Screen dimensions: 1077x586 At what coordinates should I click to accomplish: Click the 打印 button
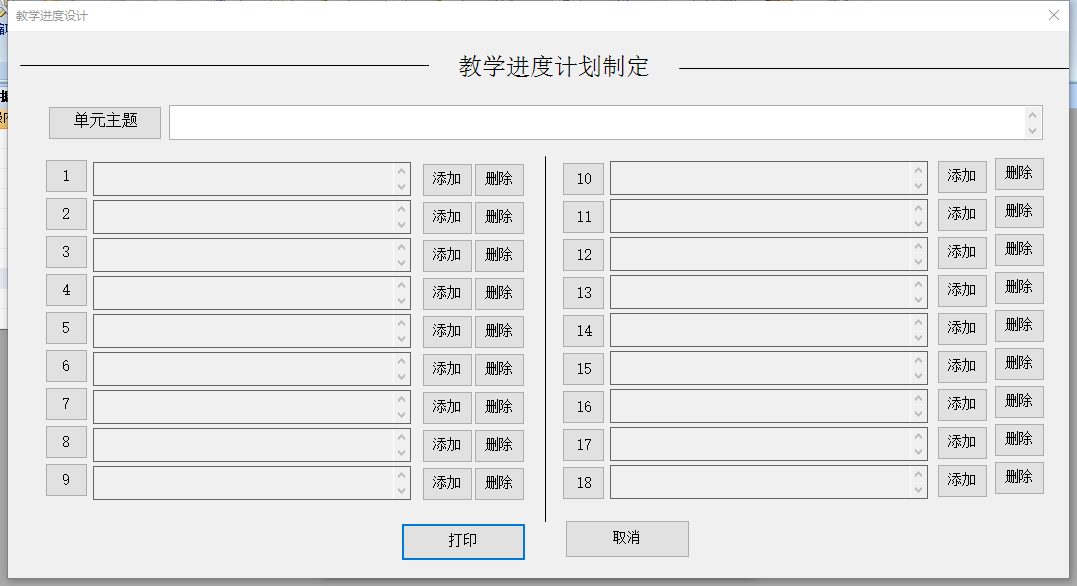463,541
